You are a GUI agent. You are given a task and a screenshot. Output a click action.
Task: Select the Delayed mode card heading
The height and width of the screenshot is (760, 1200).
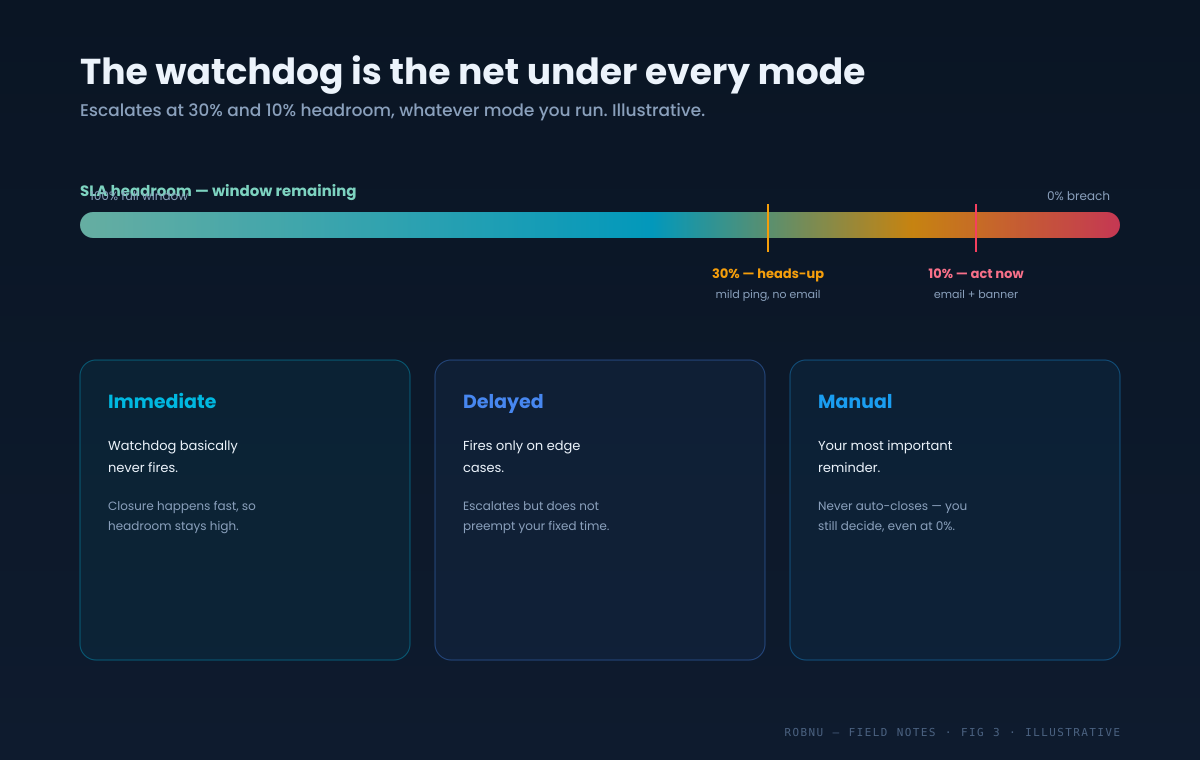(x=503, y=401)
